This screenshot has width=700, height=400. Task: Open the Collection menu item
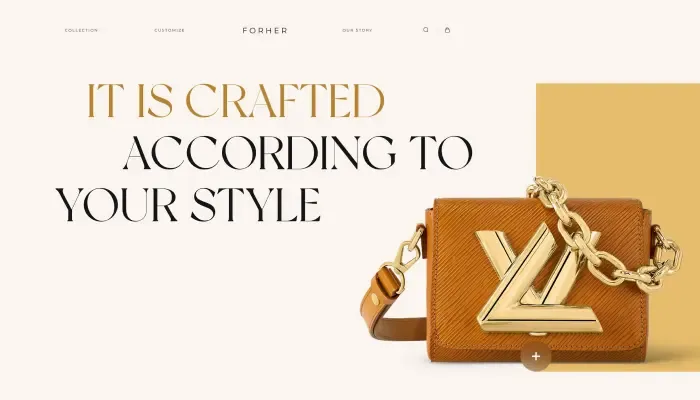[x=81, y=30]
